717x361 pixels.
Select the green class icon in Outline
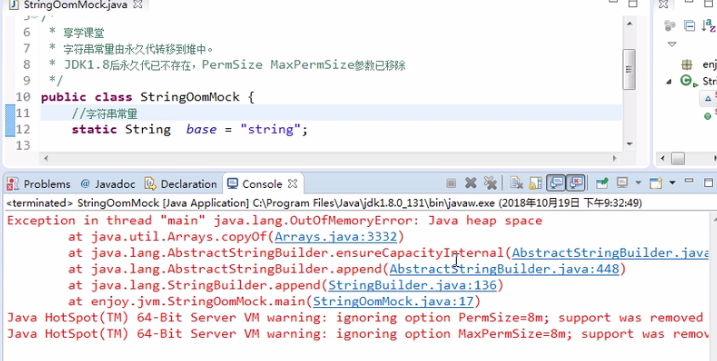[686, 81]
